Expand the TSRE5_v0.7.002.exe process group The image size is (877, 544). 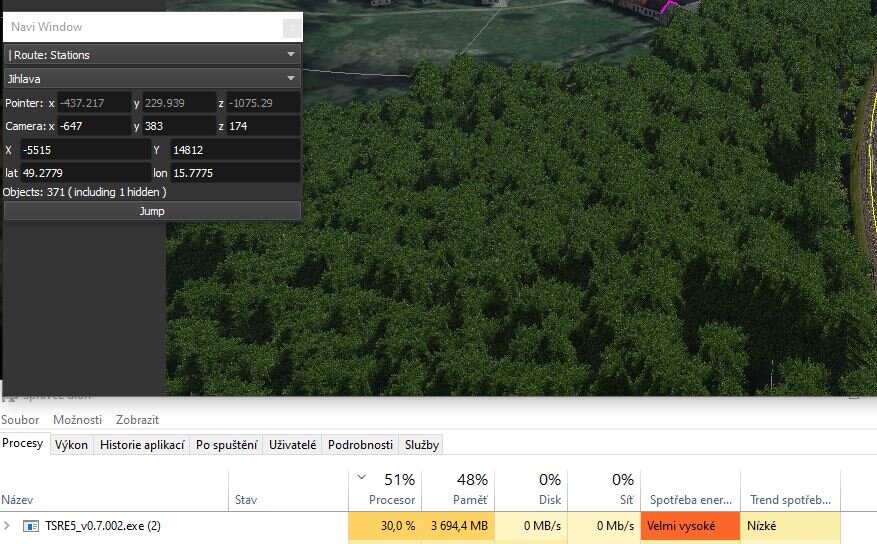pyautogui.click(x=8, y=525)
